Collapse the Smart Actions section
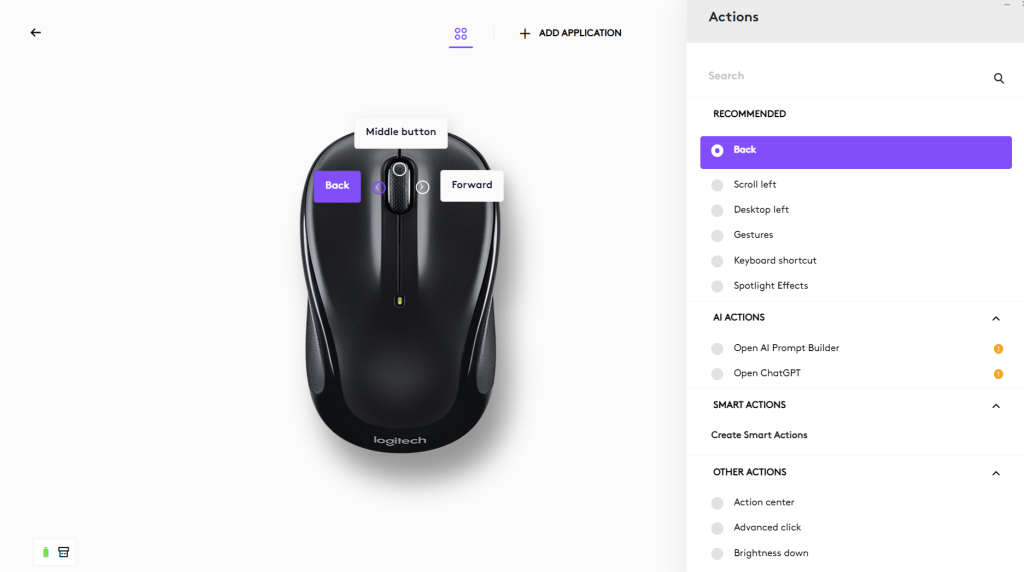 coord(995,406)
